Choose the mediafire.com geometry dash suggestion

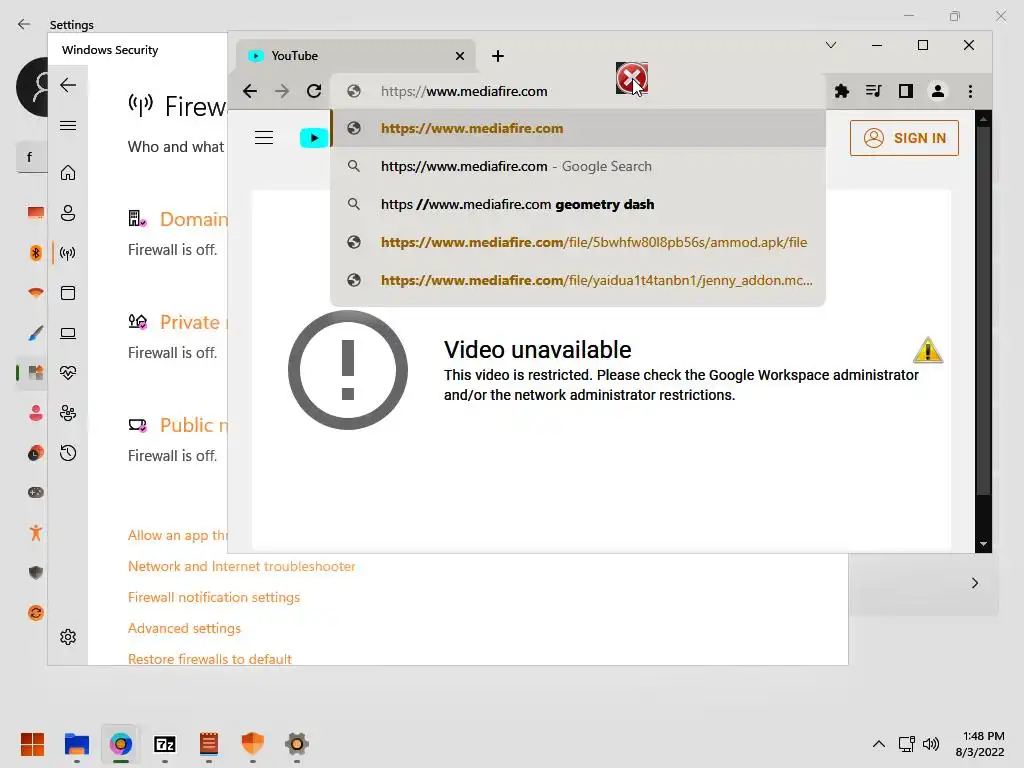coord(578,204)
